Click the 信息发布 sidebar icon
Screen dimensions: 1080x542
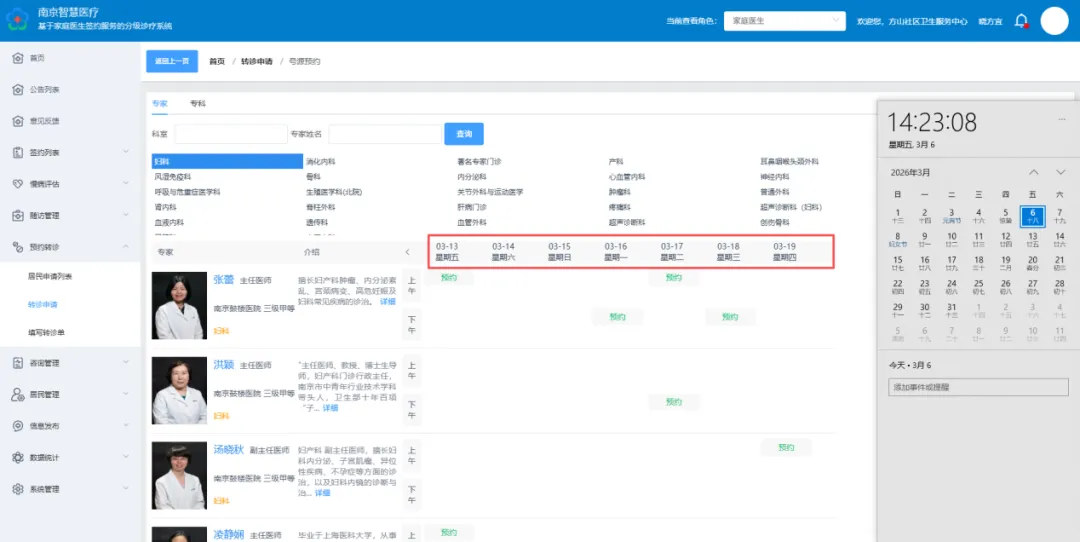[19, 426]
